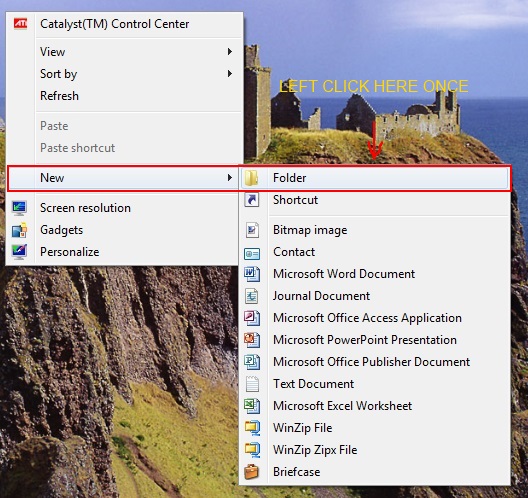Image resolution: width=528 pixels, height=498 pixels.
Task: Click the WinZip Zipx File icon
Action: 252,450
